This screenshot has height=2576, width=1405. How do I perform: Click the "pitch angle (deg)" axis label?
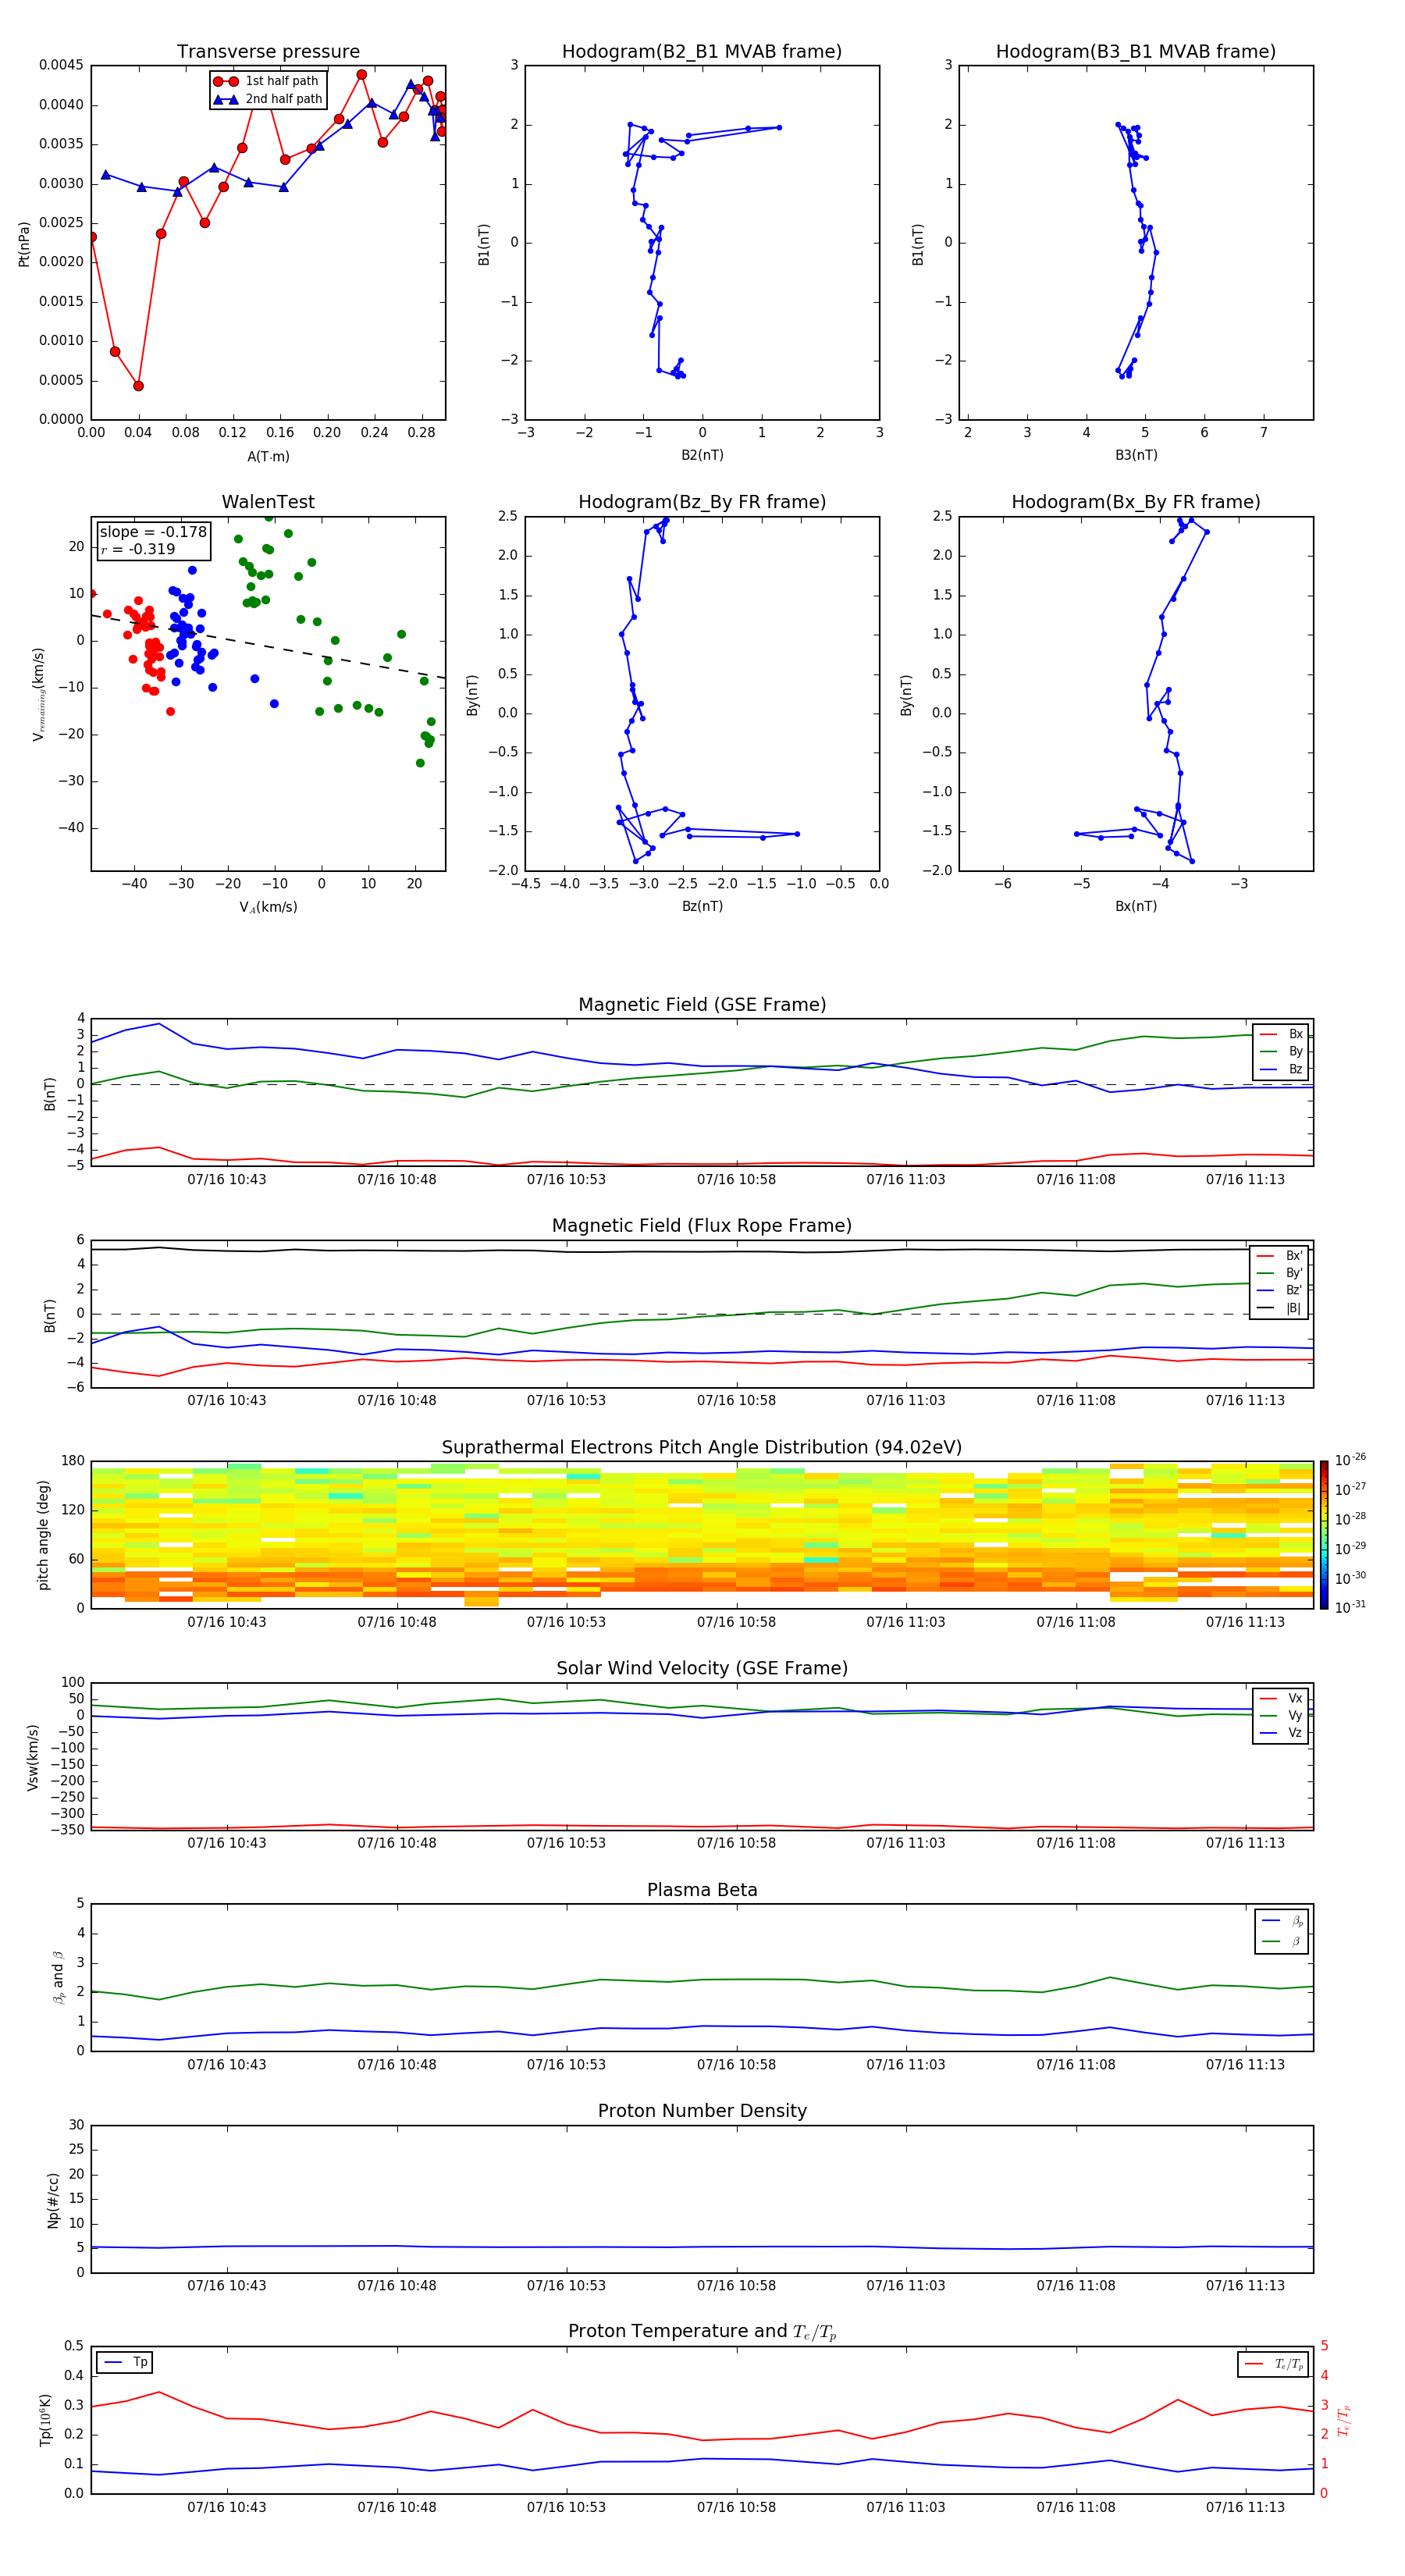(x=43, y=1534)
